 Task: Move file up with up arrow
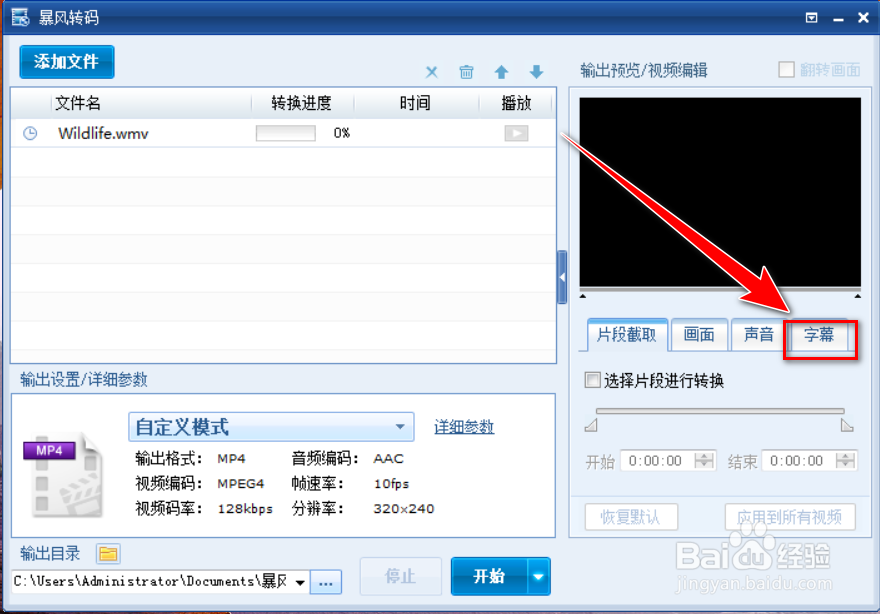pos(501,72)
